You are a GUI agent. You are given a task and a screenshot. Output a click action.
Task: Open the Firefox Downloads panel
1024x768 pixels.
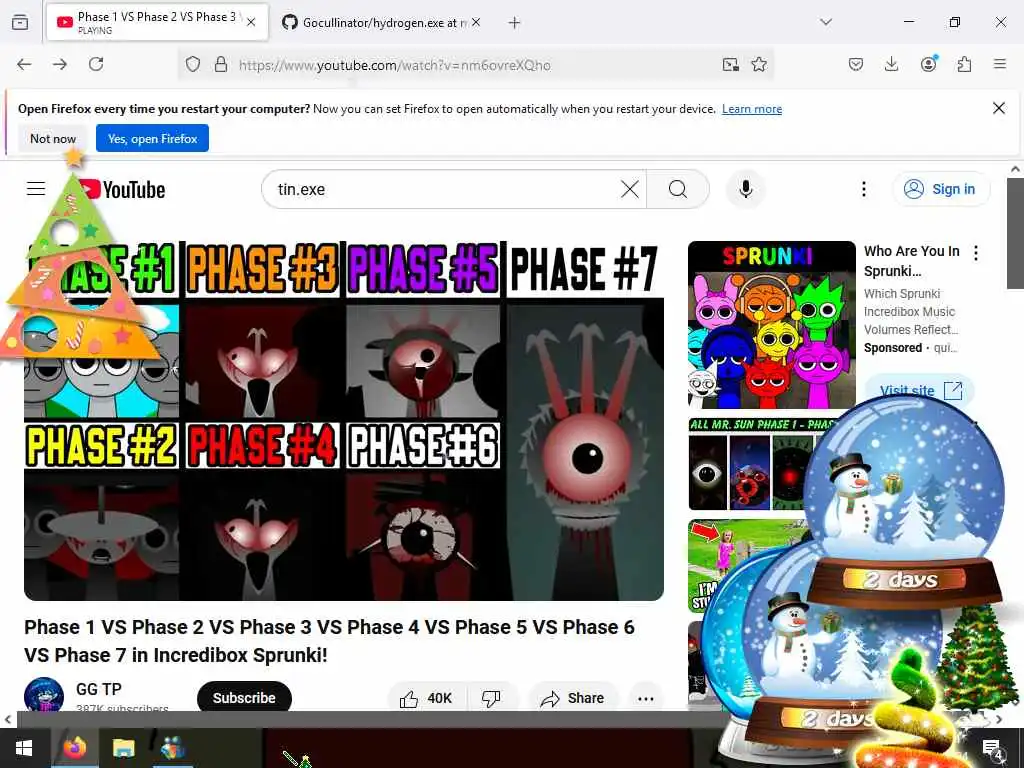pyautogui.click(x=891, y=64)
